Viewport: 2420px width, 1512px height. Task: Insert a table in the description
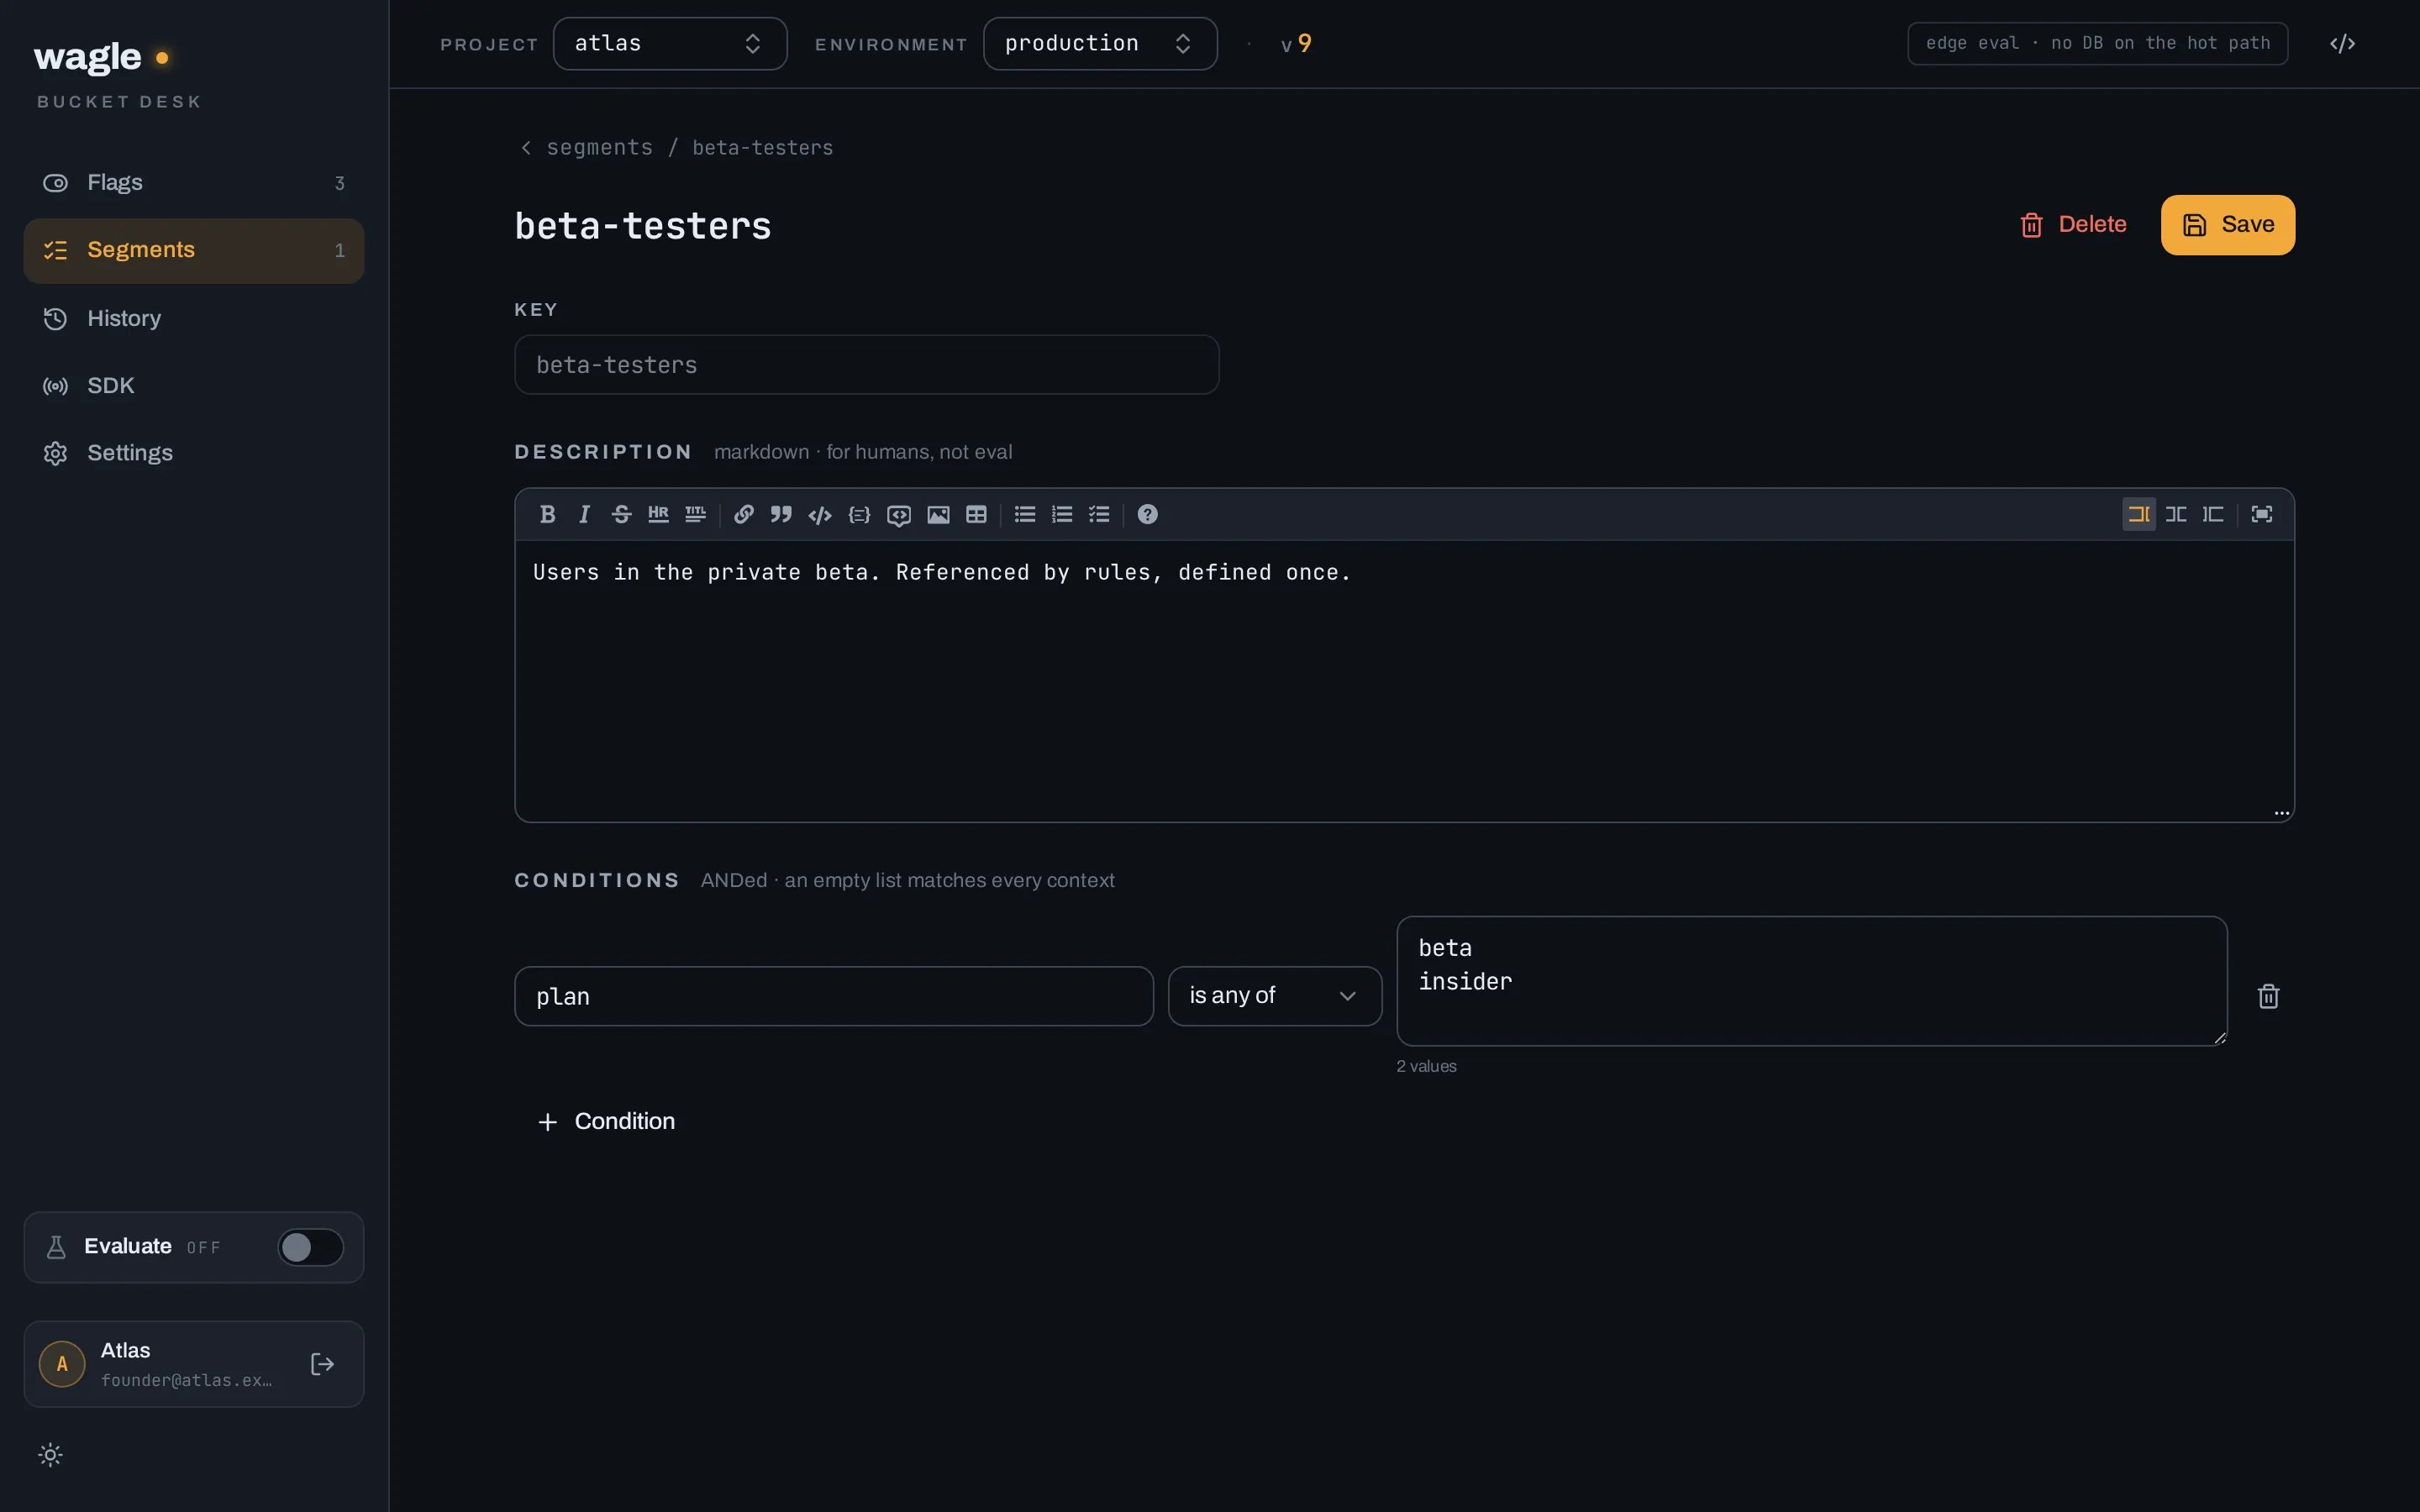(x=976, y=514)
